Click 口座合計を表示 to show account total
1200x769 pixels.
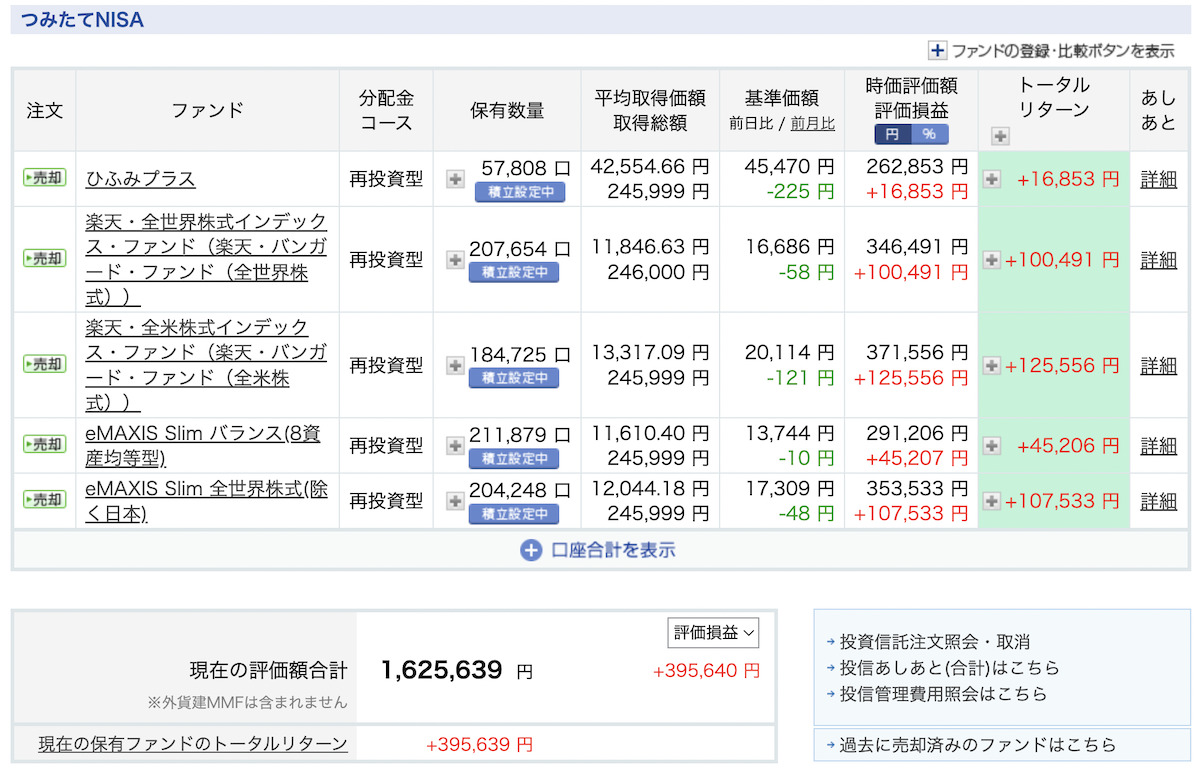point(598,550)
